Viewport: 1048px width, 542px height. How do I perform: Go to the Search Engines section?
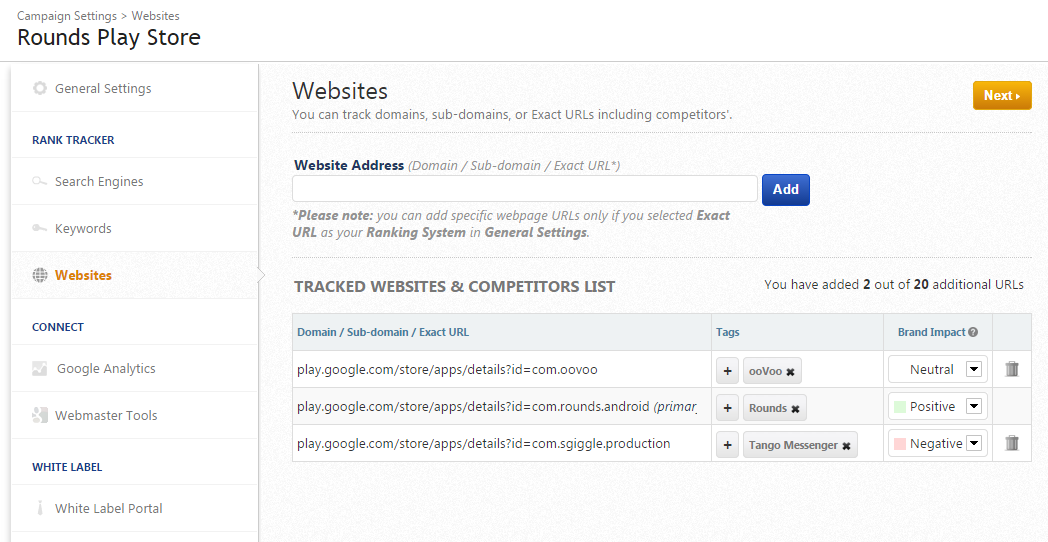99,181
